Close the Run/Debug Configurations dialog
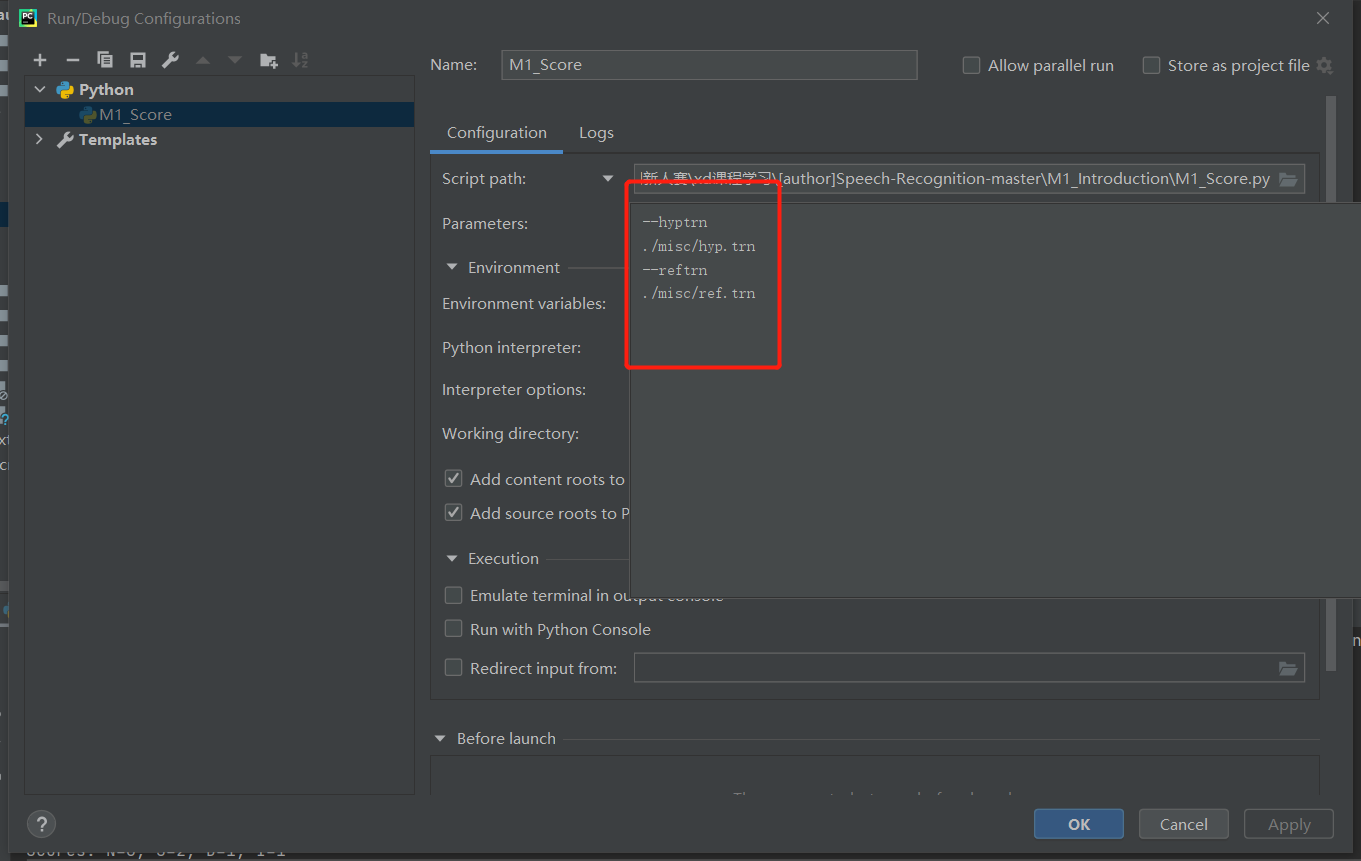 pos(1322,18)
